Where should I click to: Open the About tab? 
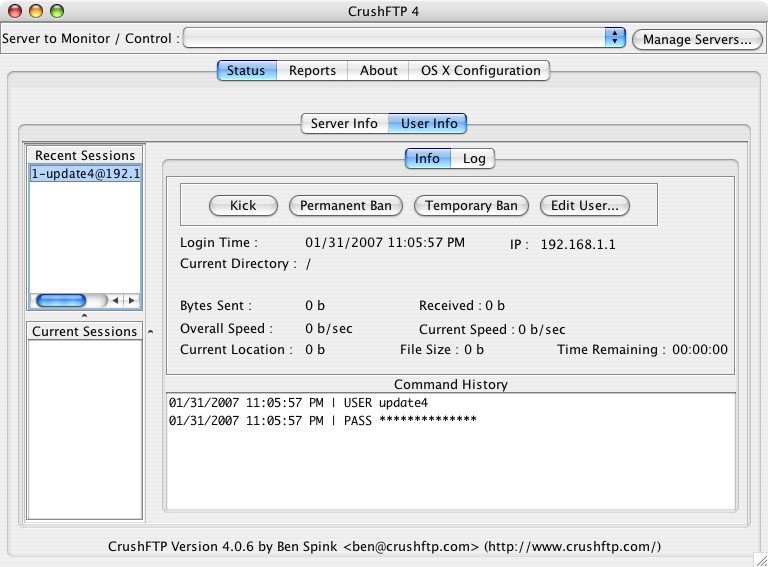[x=378, y=70]
